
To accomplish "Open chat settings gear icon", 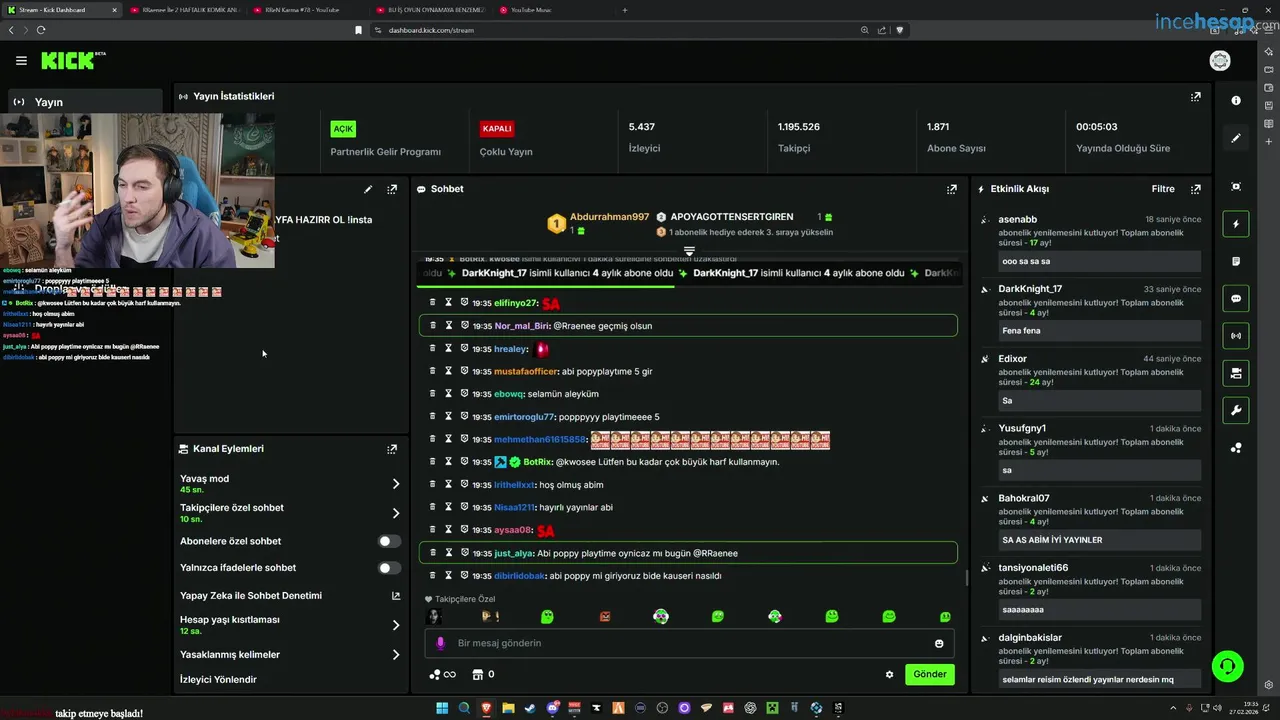I will pos(889,674).
